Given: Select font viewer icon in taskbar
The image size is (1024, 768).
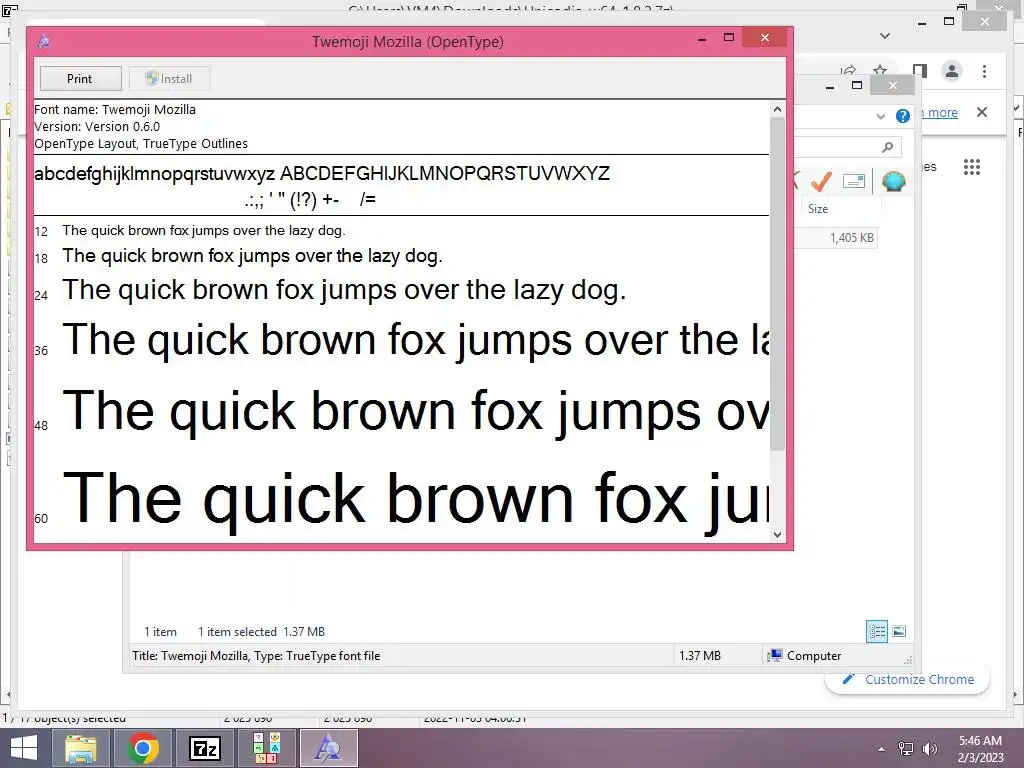Looking at the screenshot, I should 329,748.
